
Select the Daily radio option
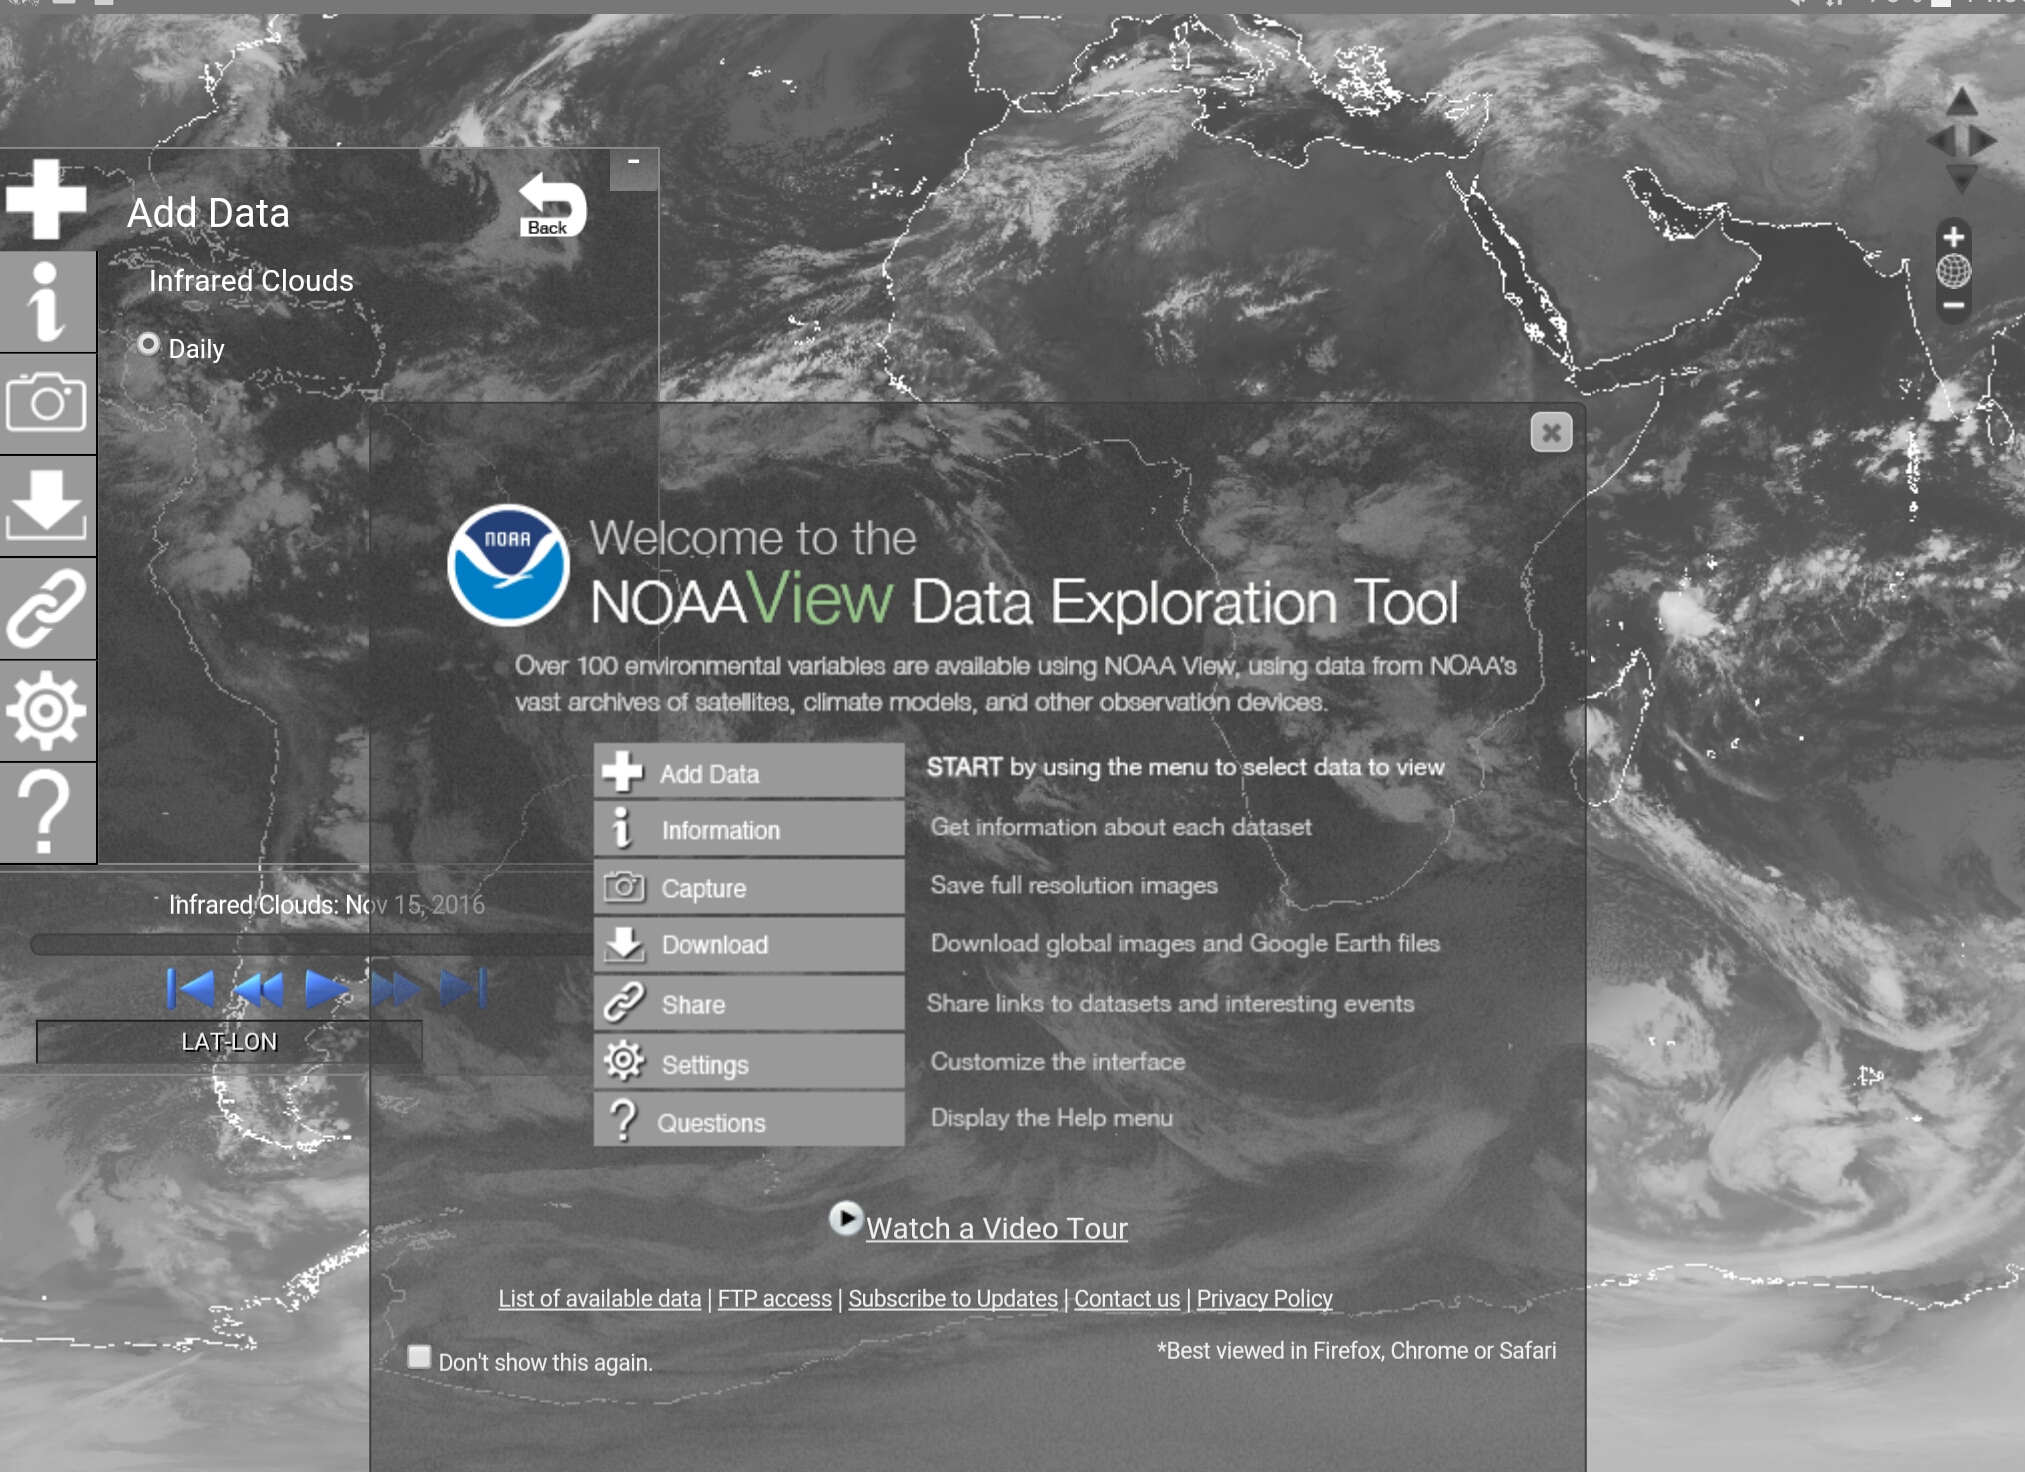pos(148,345)
